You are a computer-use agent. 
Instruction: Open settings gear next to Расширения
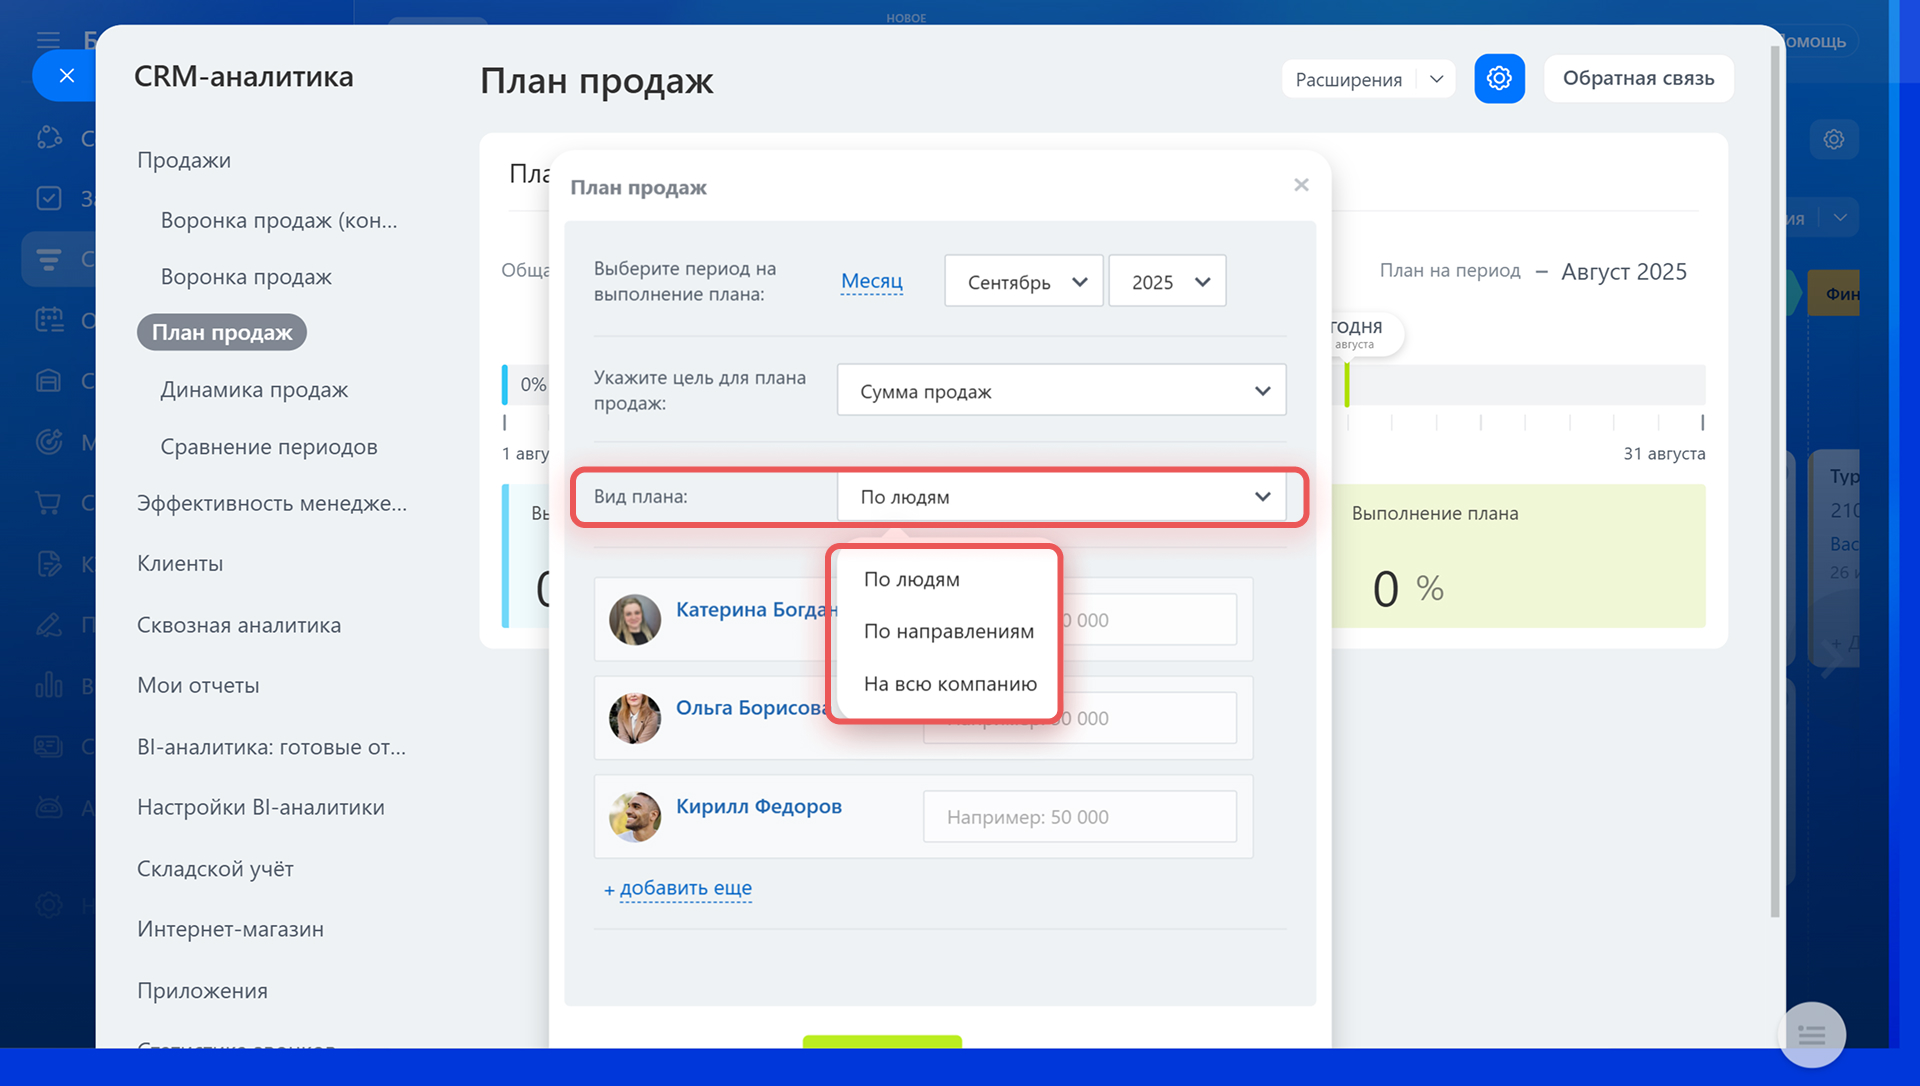tap(1499, 78)
